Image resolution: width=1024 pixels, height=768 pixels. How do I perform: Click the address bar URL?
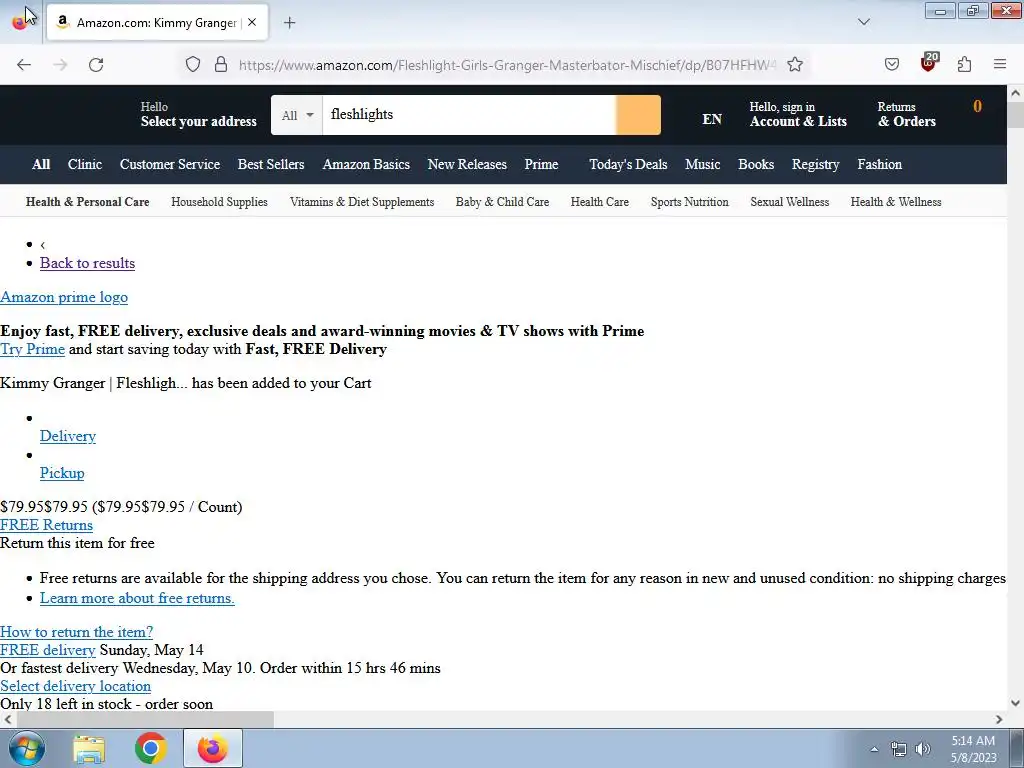tap(508, 65)
